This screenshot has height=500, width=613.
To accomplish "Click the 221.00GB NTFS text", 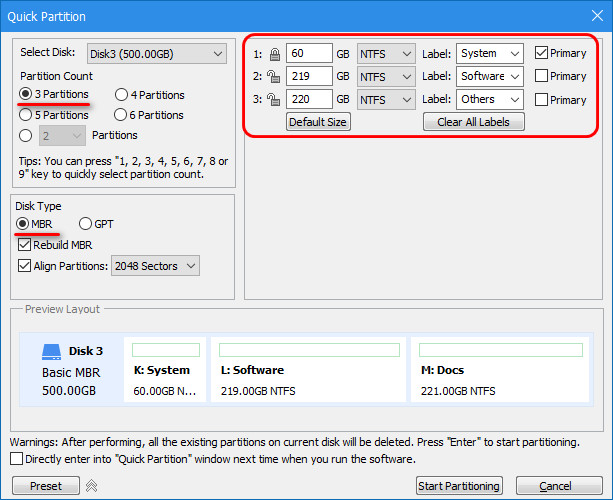I will pos(458,391).
